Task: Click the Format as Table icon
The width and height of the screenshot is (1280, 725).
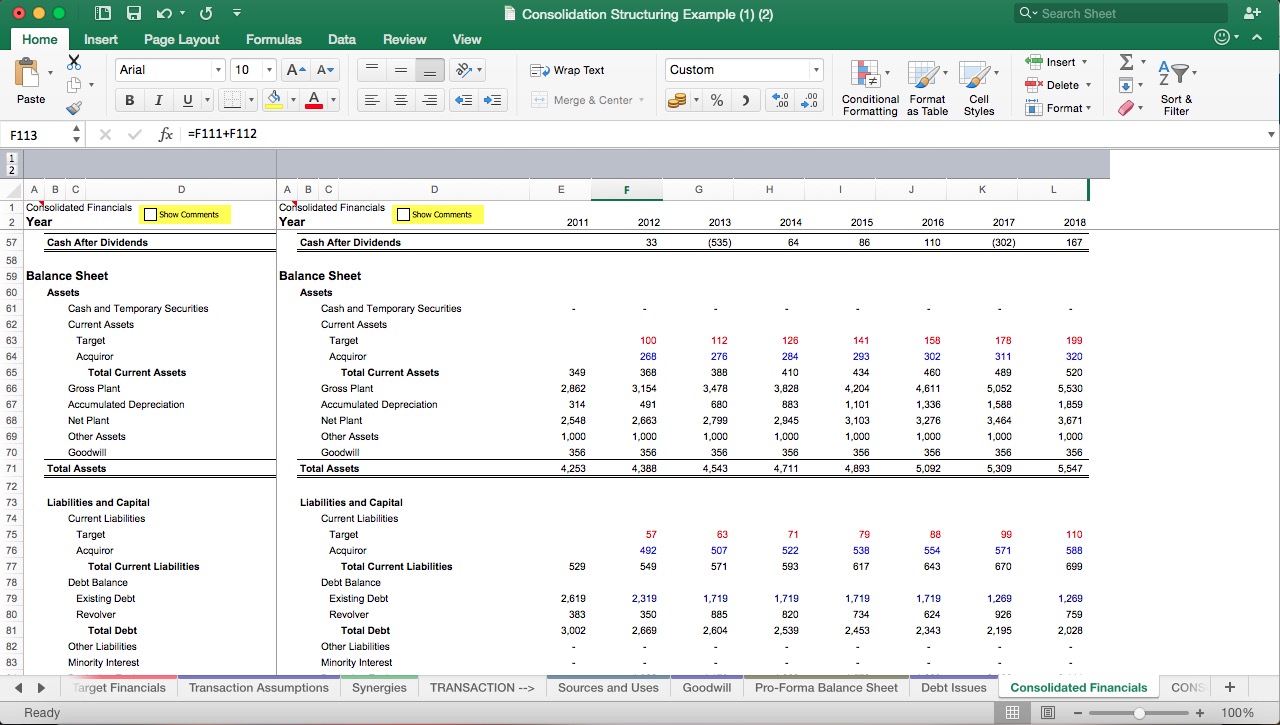Action: coord(926,86)
